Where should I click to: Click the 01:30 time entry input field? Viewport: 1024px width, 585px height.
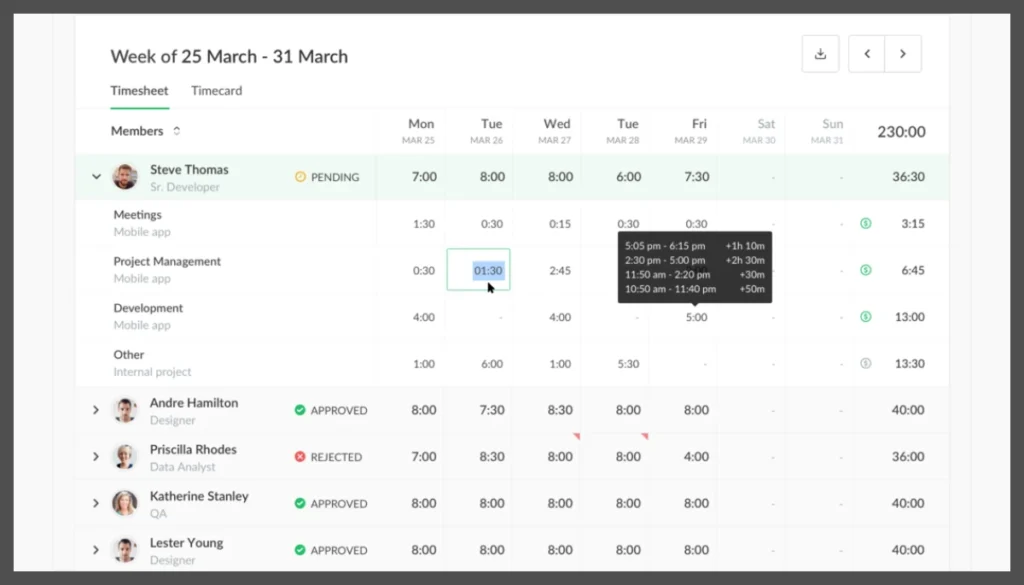478,270
